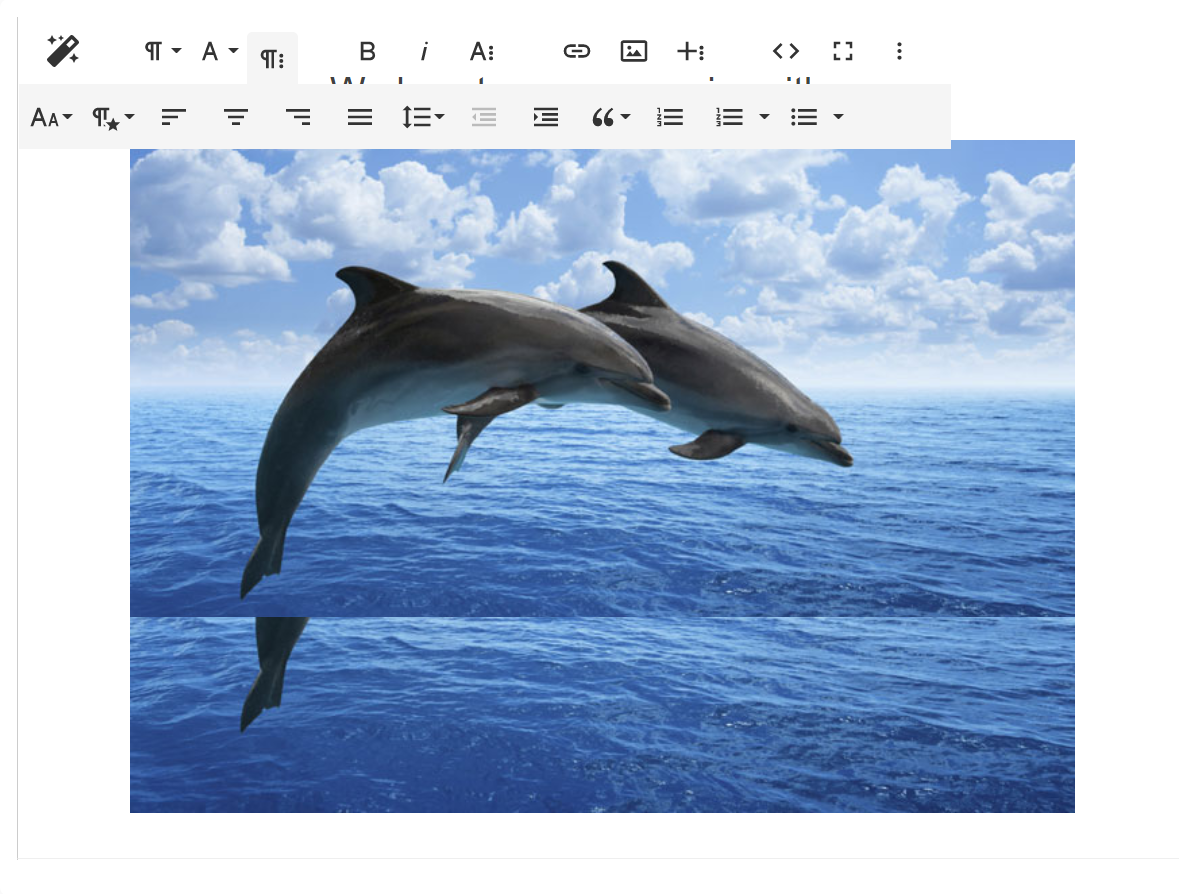This screenshot has width=1180, height=896.
Task: Open the Paragraph Style dropdown
Action: [x=113, y=117]
